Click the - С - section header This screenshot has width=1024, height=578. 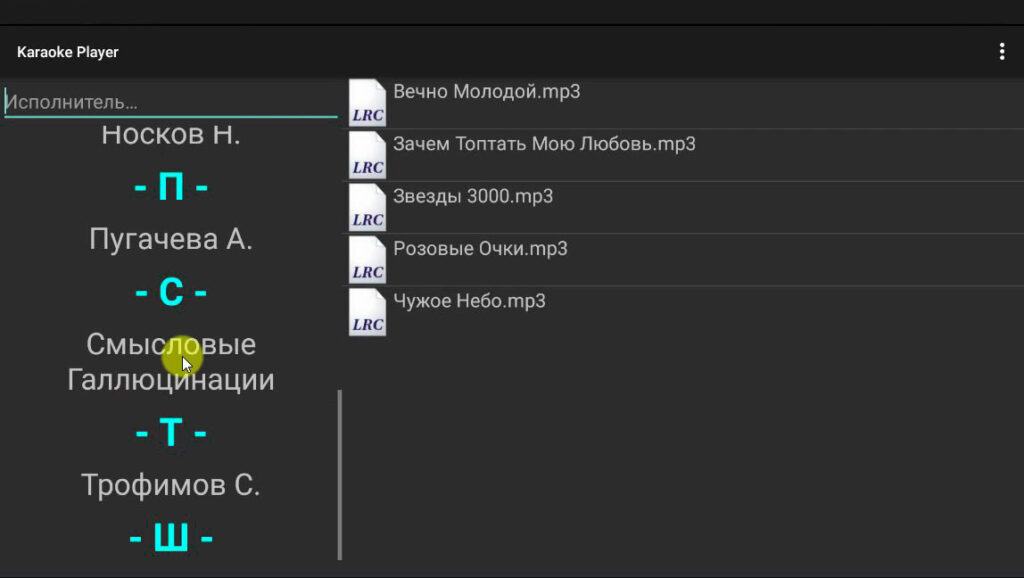[x=170, y=292]
